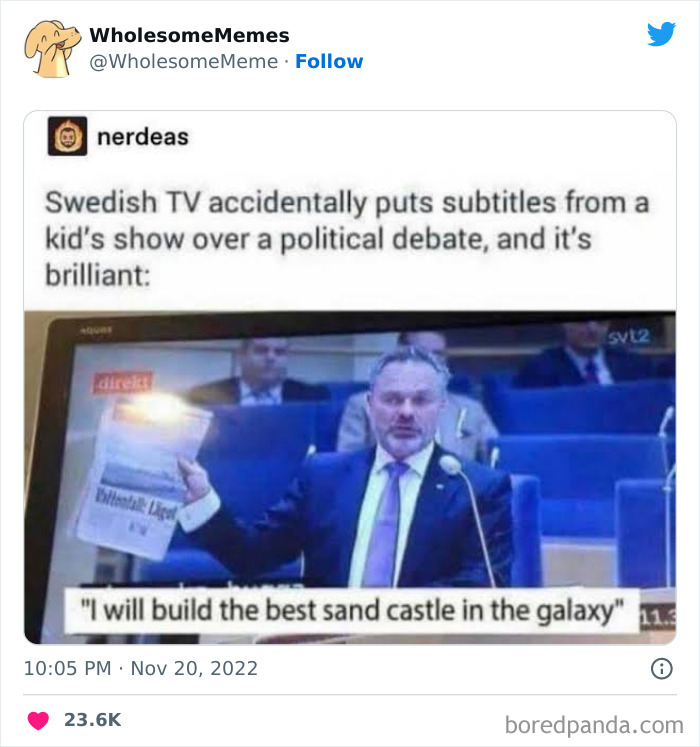Click the nerdeas profile avatar
This screenshot has height=747, width=700.
[67, 136]
